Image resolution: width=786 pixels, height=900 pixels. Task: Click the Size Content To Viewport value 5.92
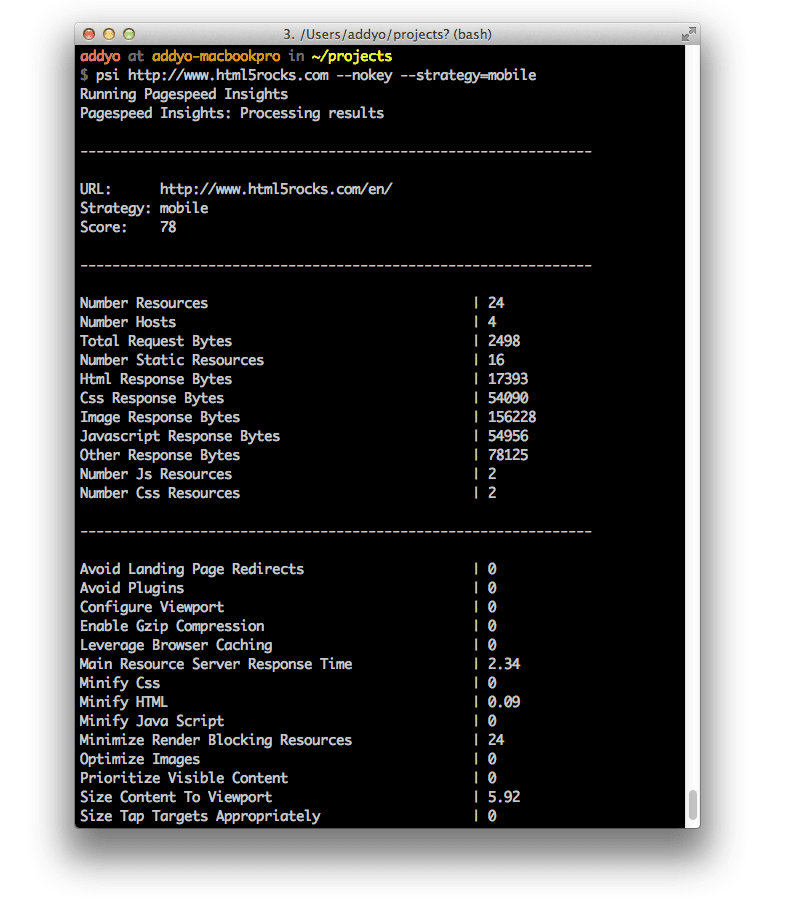point(504,797)
